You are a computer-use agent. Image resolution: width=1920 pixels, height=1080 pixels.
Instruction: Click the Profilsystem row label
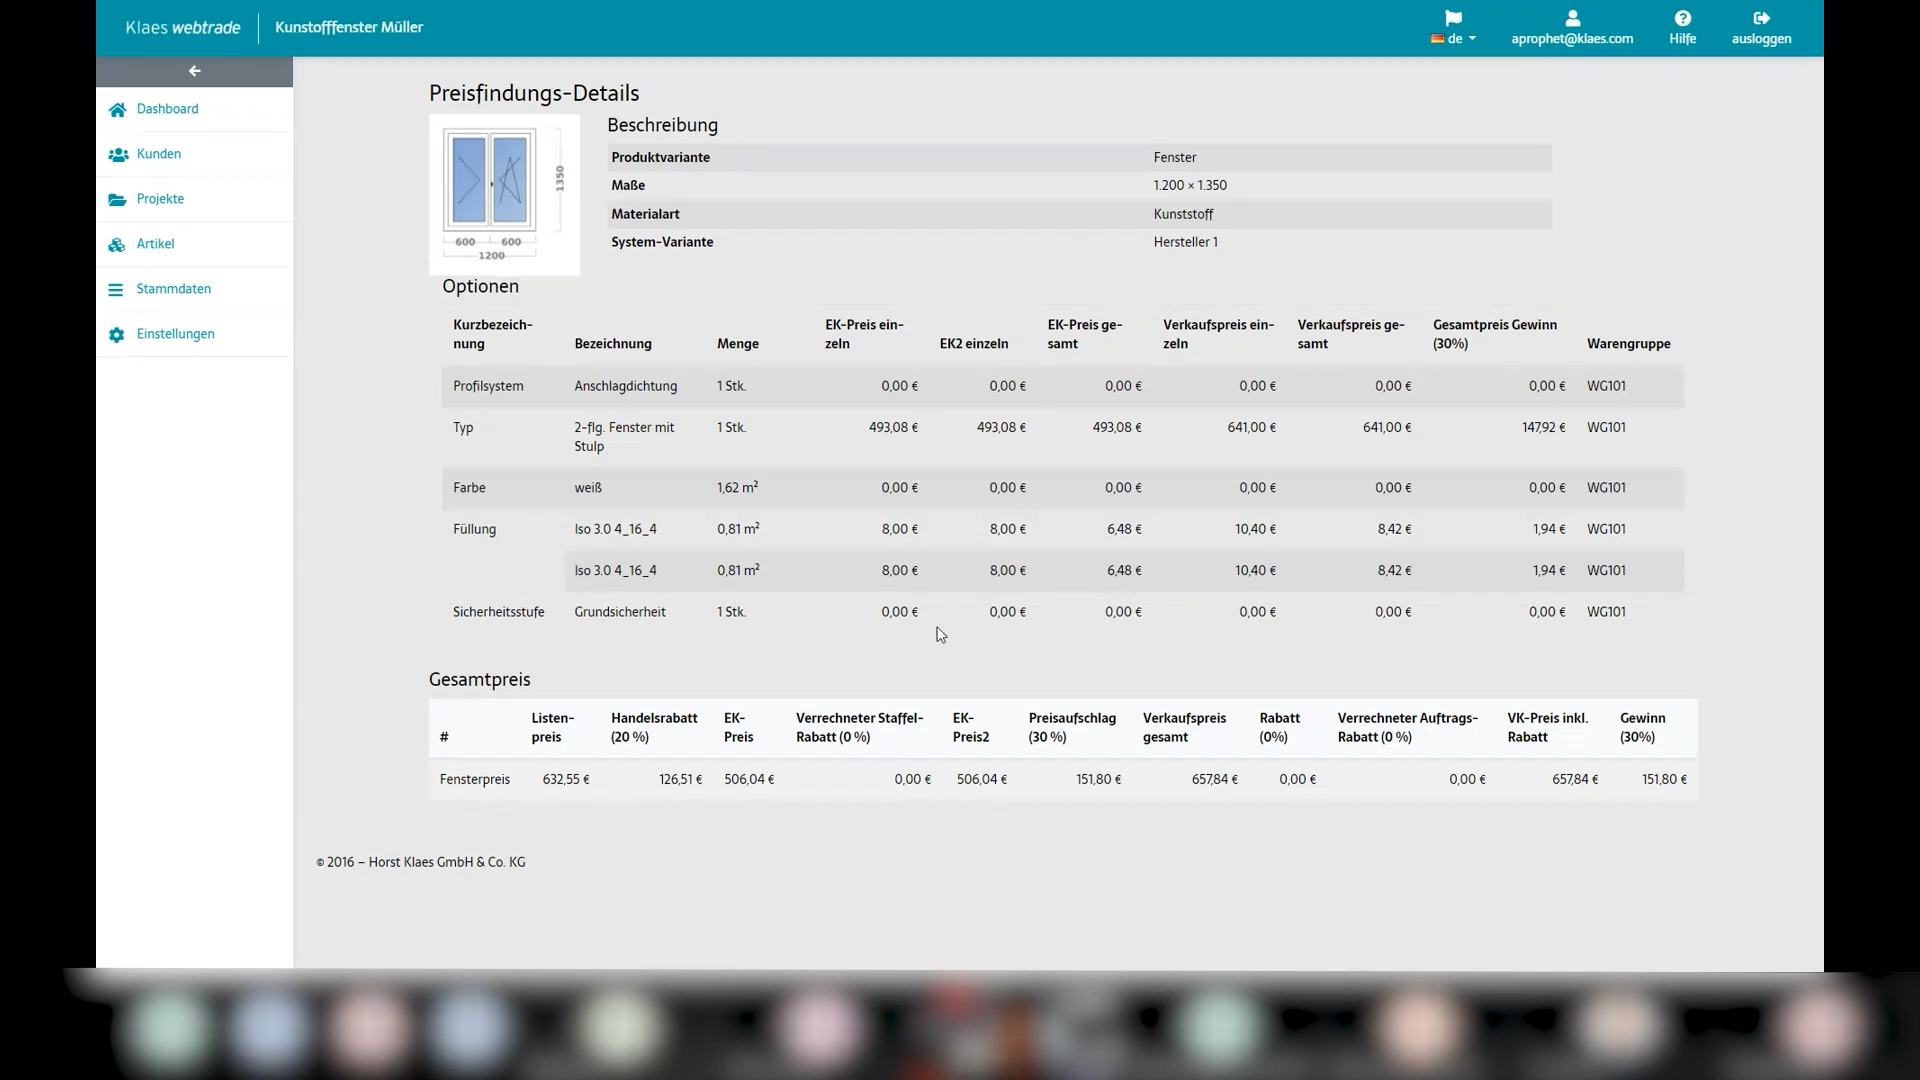[x=487, y=386]
